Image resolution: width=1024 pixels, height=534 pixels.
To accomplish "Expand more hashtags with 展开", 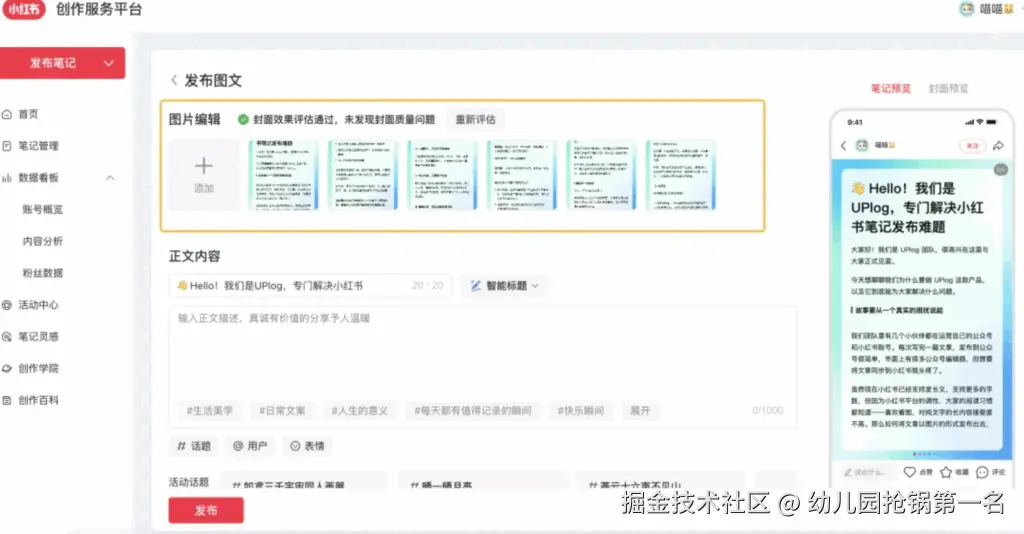I will (639, 411).
